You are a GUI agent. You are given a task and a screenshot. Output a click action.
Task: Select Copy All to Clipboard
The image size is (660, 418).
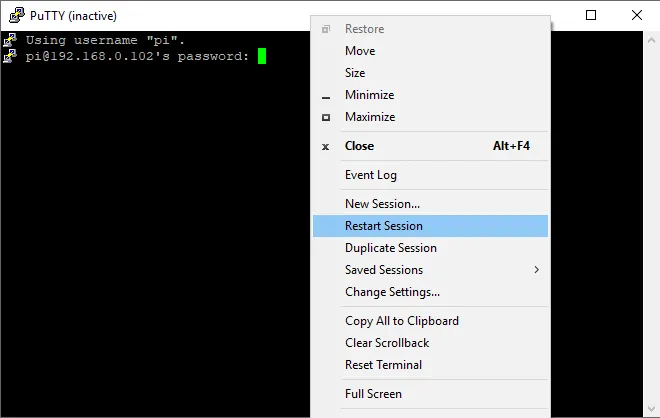coord(430,321)
